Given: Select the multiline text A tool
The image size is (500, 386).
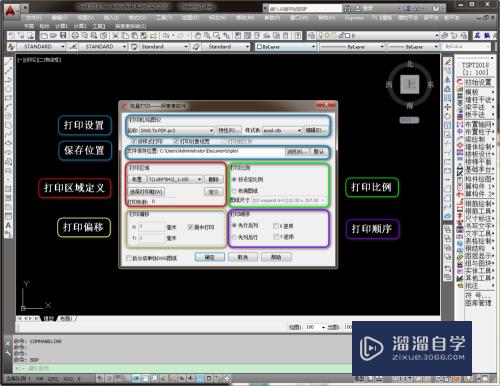Looking at the screenshot, I should [8, 226].
